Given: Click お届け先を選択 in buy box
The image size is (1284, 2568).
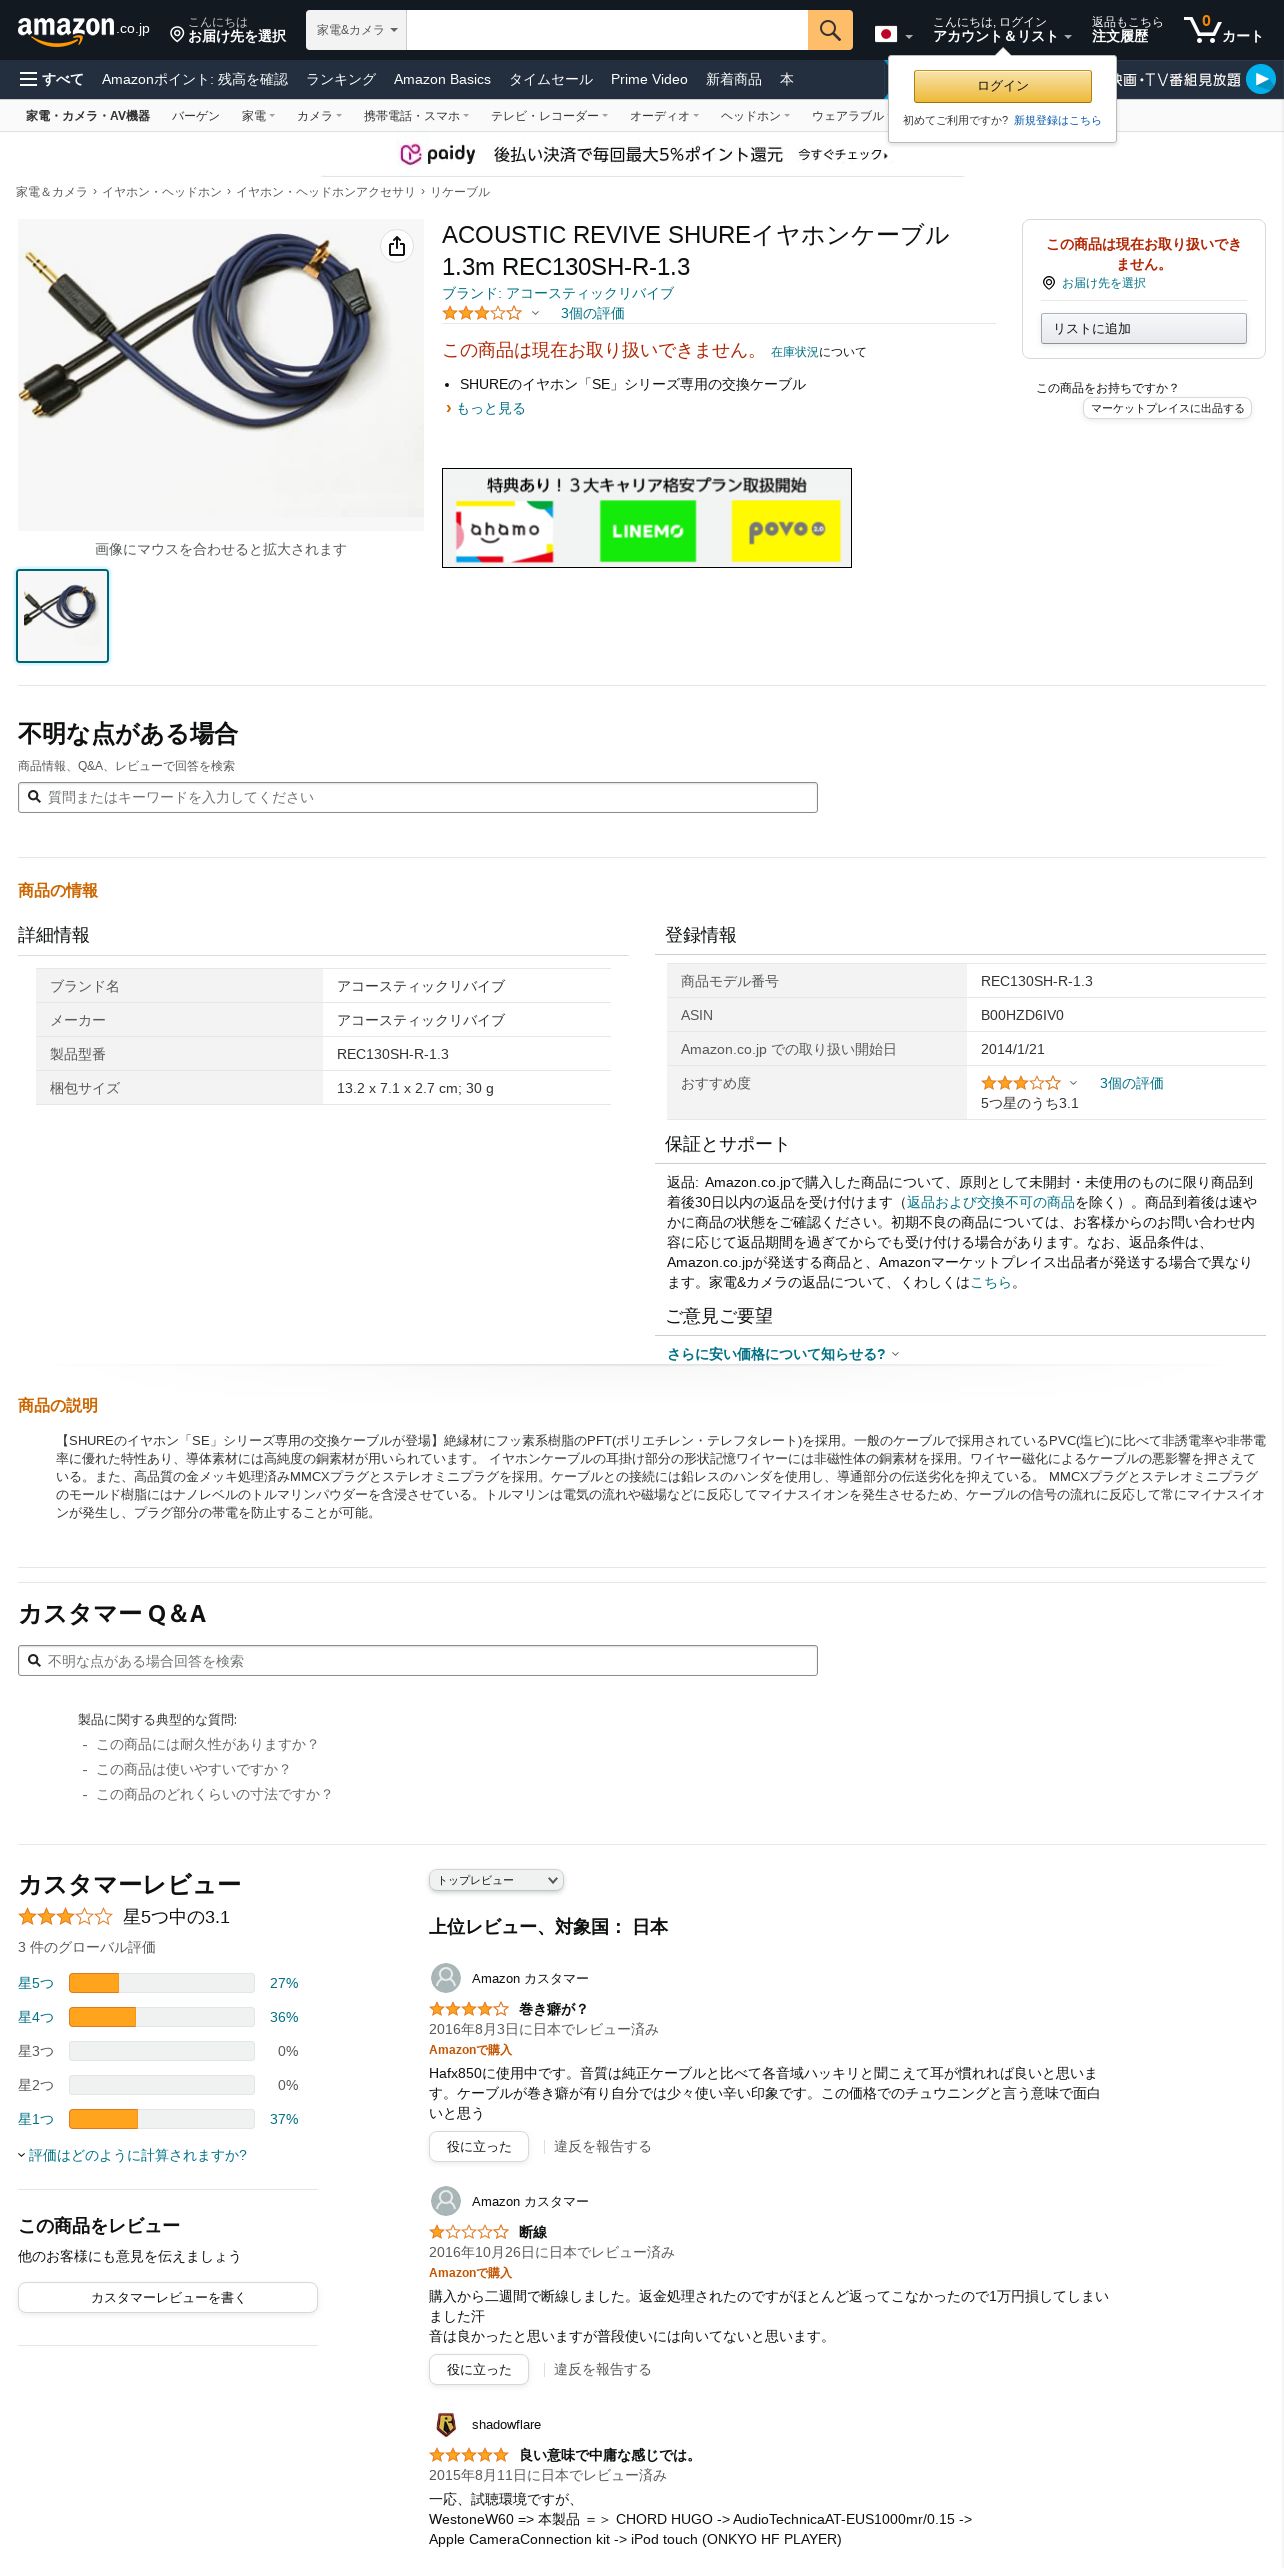Looking at the screenshot, I should click(x=1103, y=283).
